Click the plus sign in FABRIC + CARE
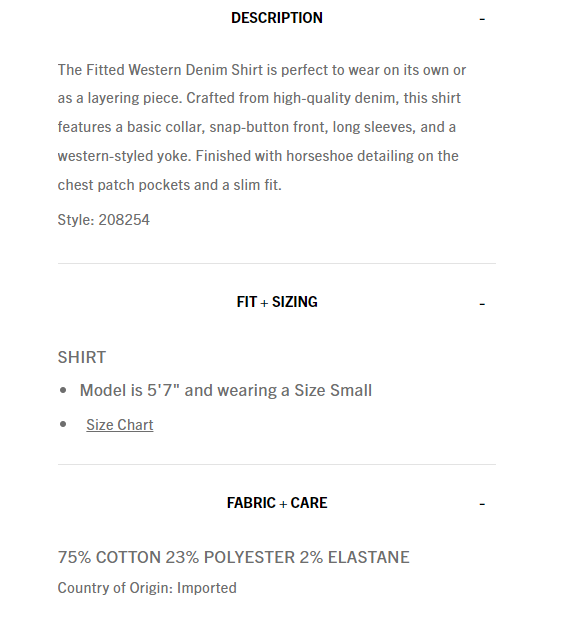Viewport: 573px width, 621px height. 283,504
